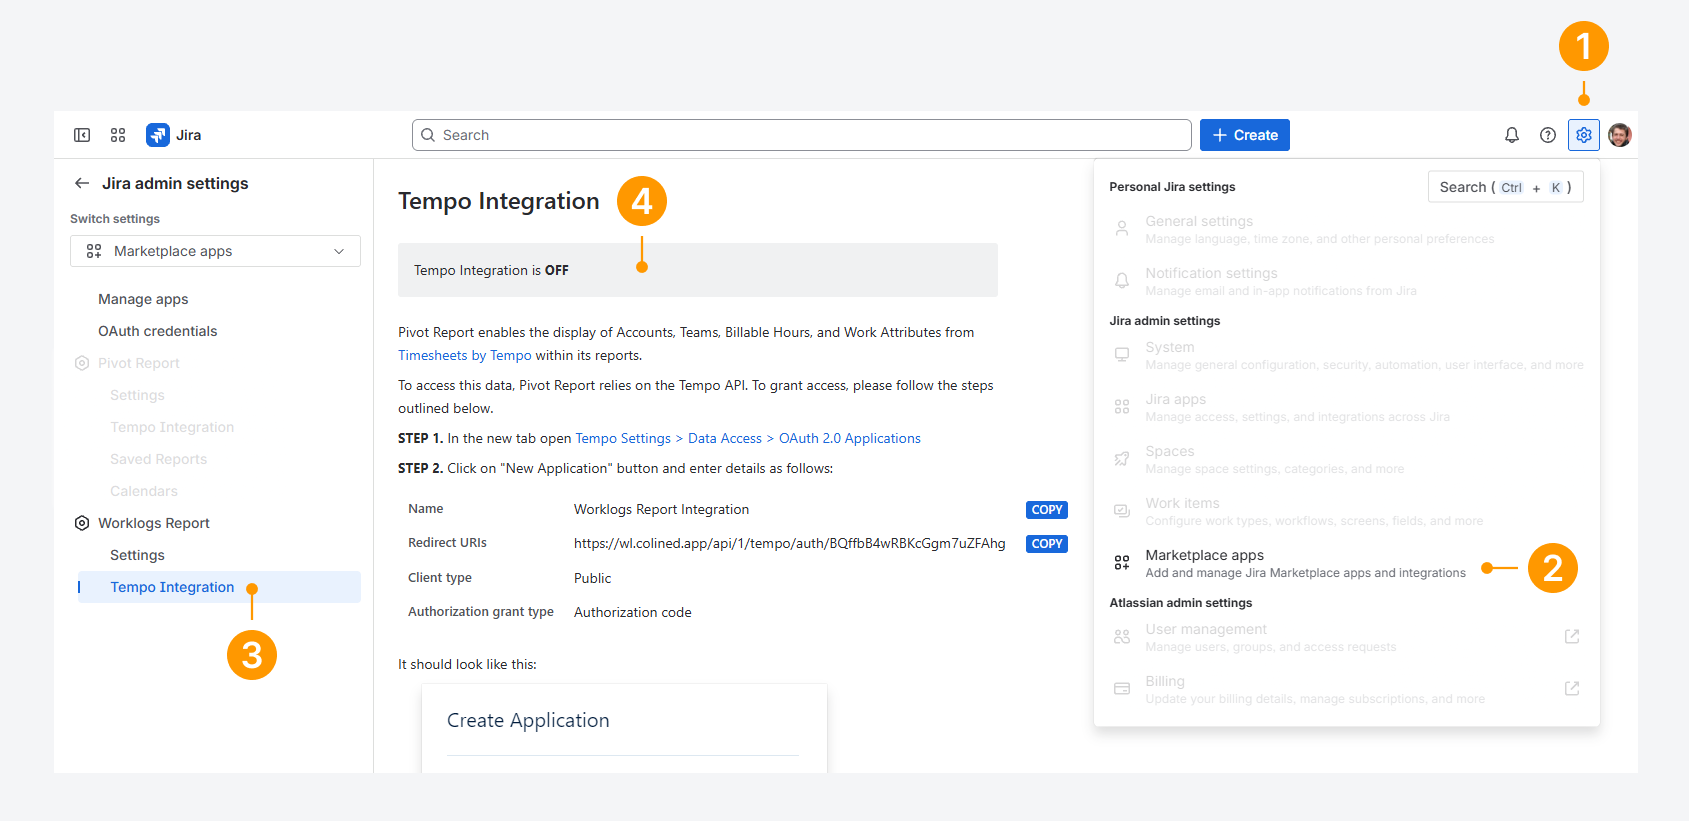This screenshot has width=1689, height=821.
Task: Click the redirect URI text value
Action: click(x=790, y=544)
